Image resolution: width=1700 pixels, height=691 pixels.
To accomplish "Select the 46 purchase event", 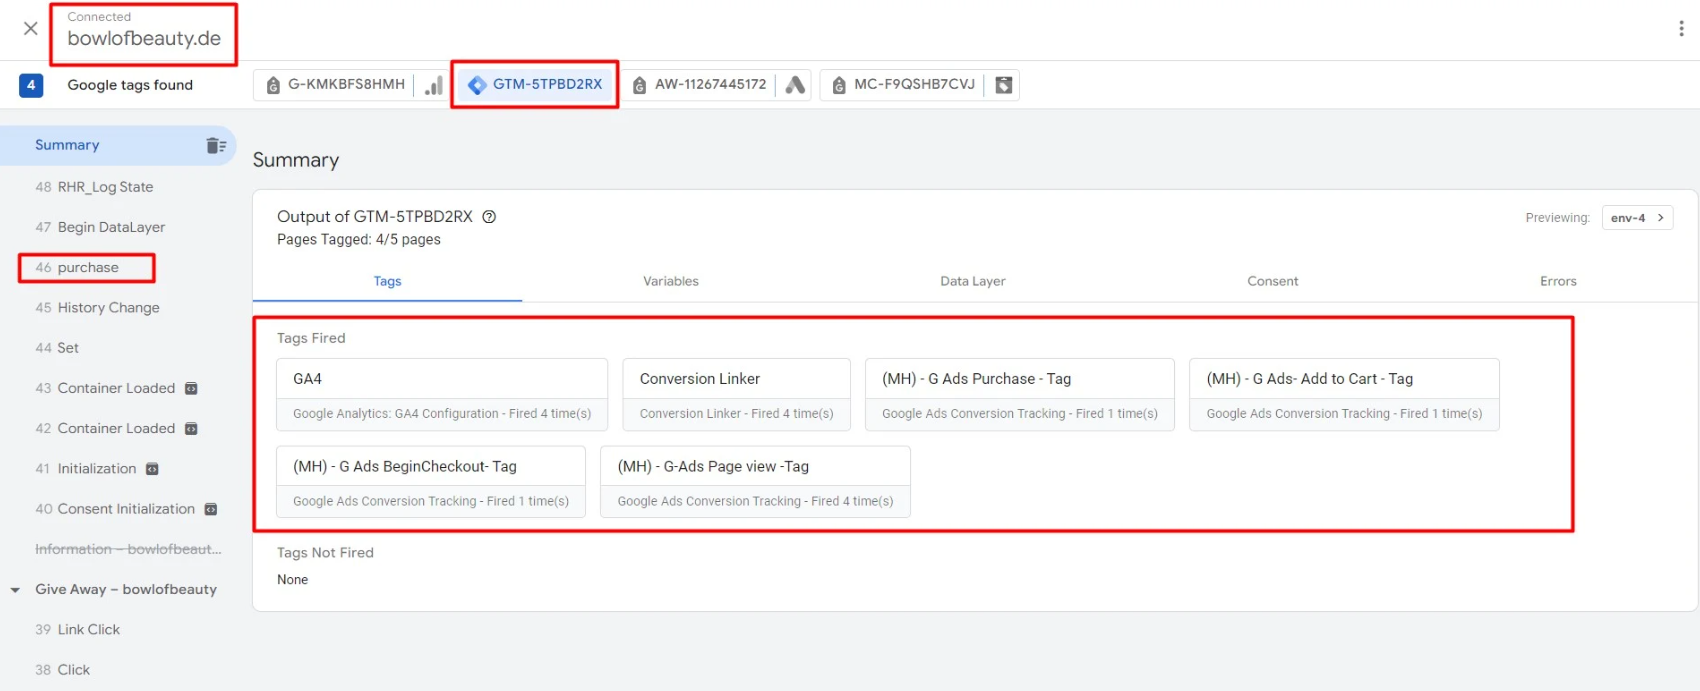I will (x=87, y=268).
